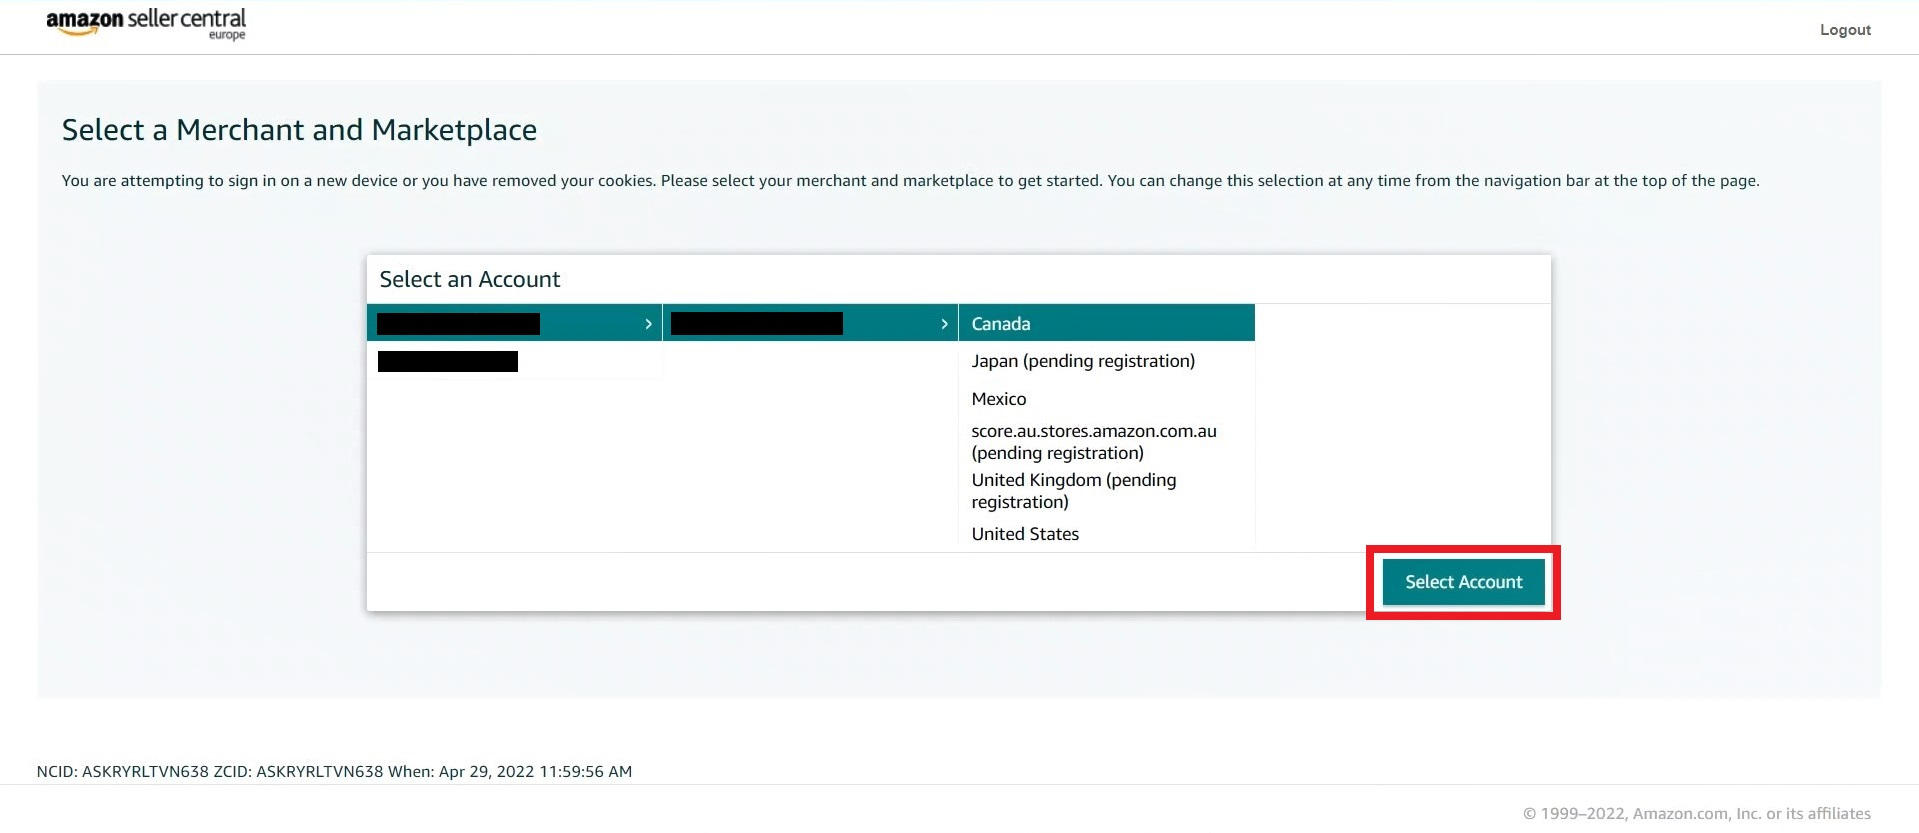Image resolution: width=1919 pixels, height=833 pixels.
Task: Select the non-highlighted redacted merchant entry
Action: 448,361
